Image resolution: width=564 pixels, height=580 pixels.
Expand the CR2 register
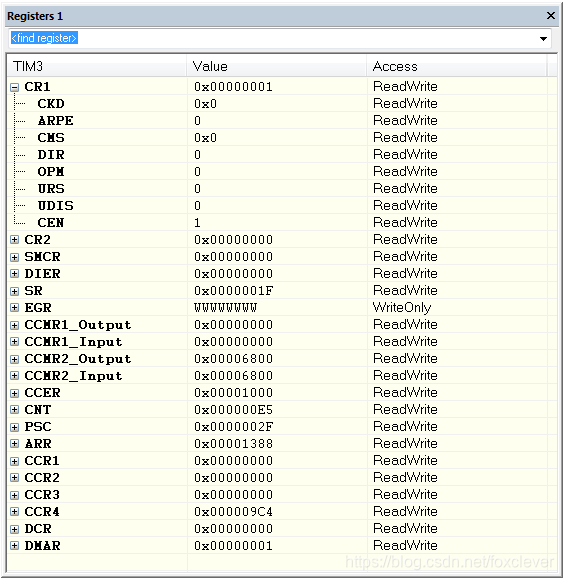[x=14, y=240]
